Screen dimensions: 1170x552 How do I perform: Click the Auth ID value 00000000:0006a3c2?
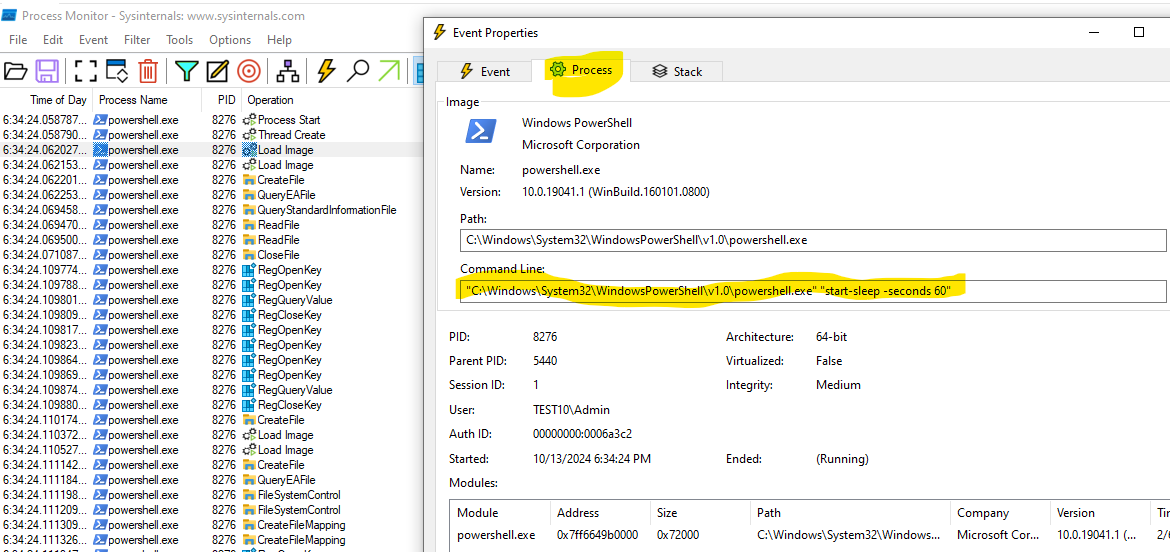click(583, 433)
